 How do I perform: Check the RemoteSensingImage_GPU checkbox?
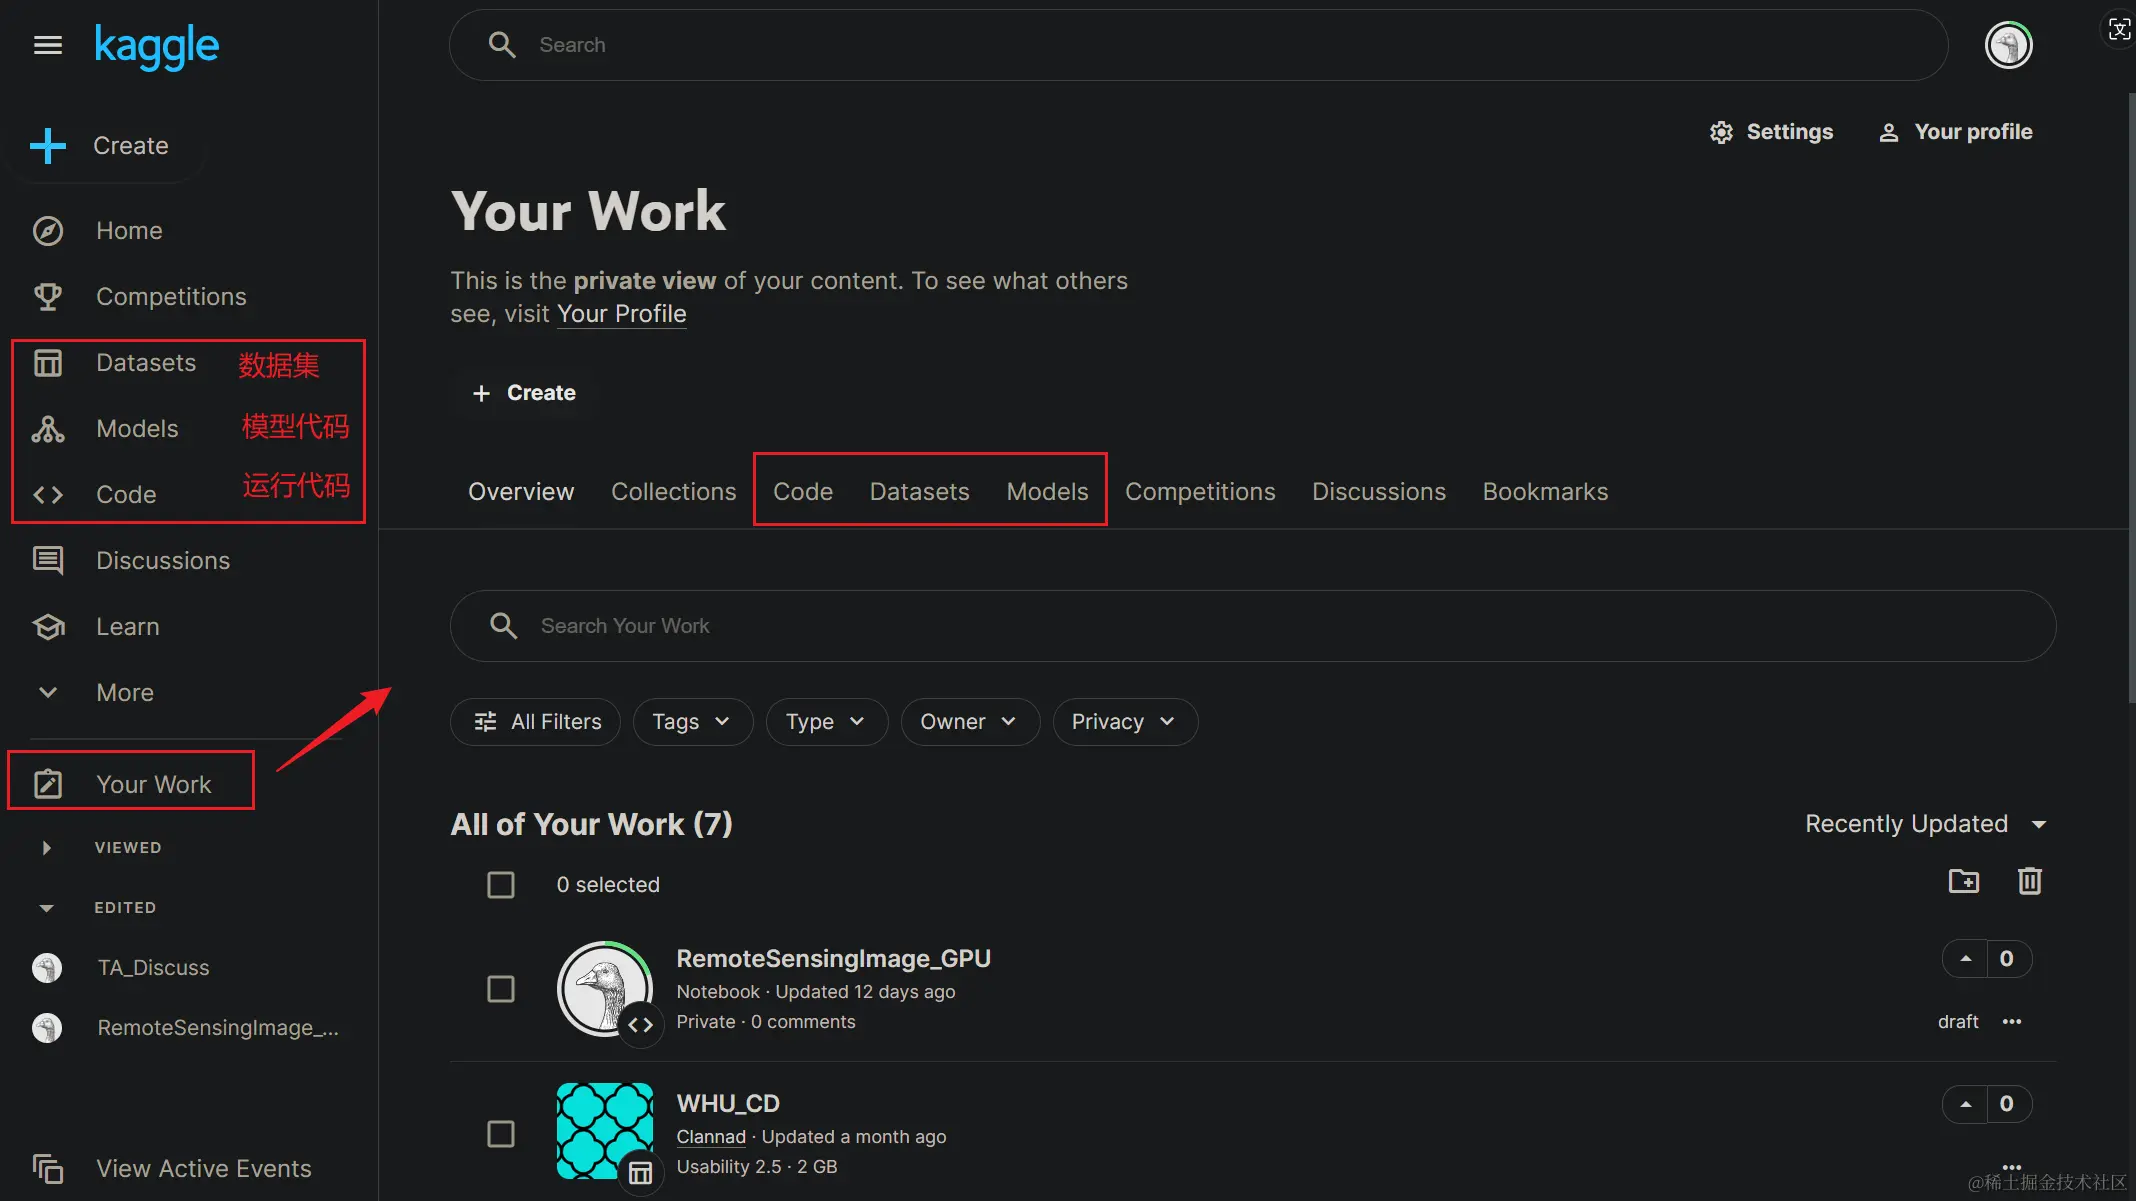pyautogui.click(x=501, y=989)
